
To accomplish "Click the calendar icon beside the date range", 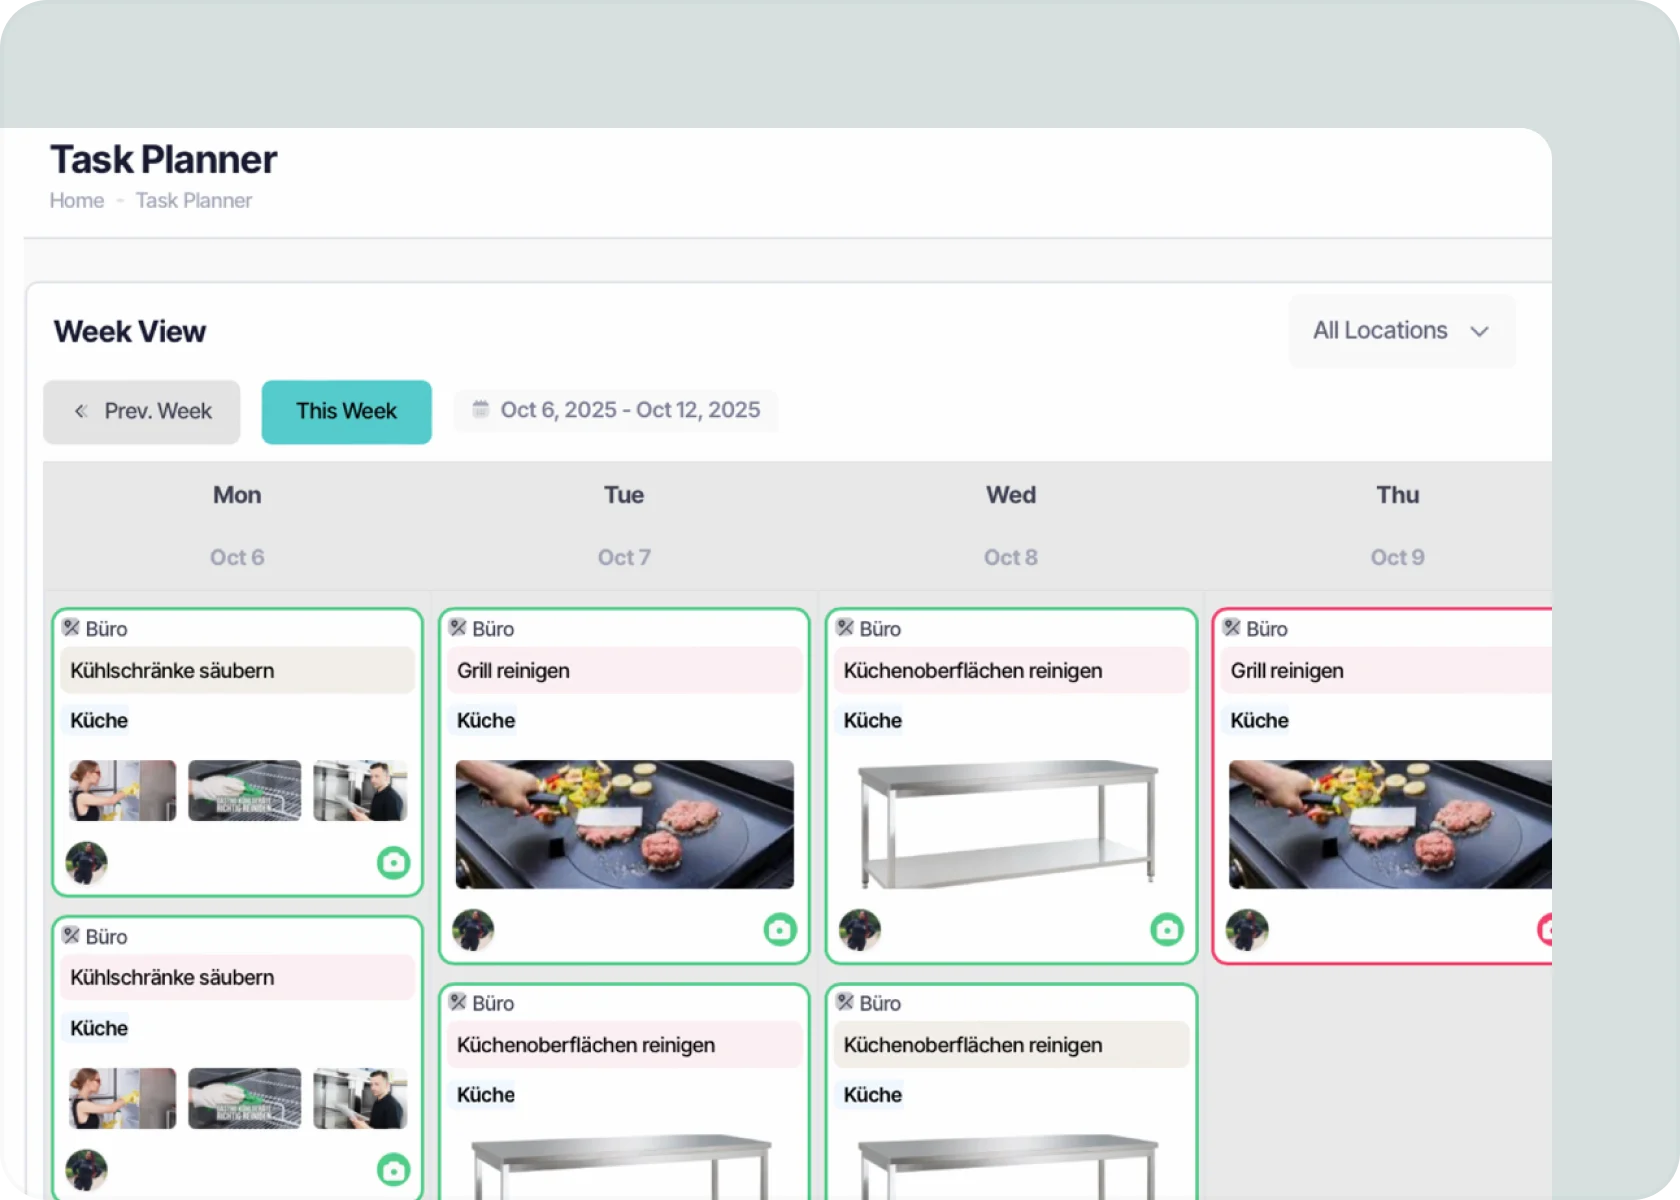I will click(x=481, y=409).
